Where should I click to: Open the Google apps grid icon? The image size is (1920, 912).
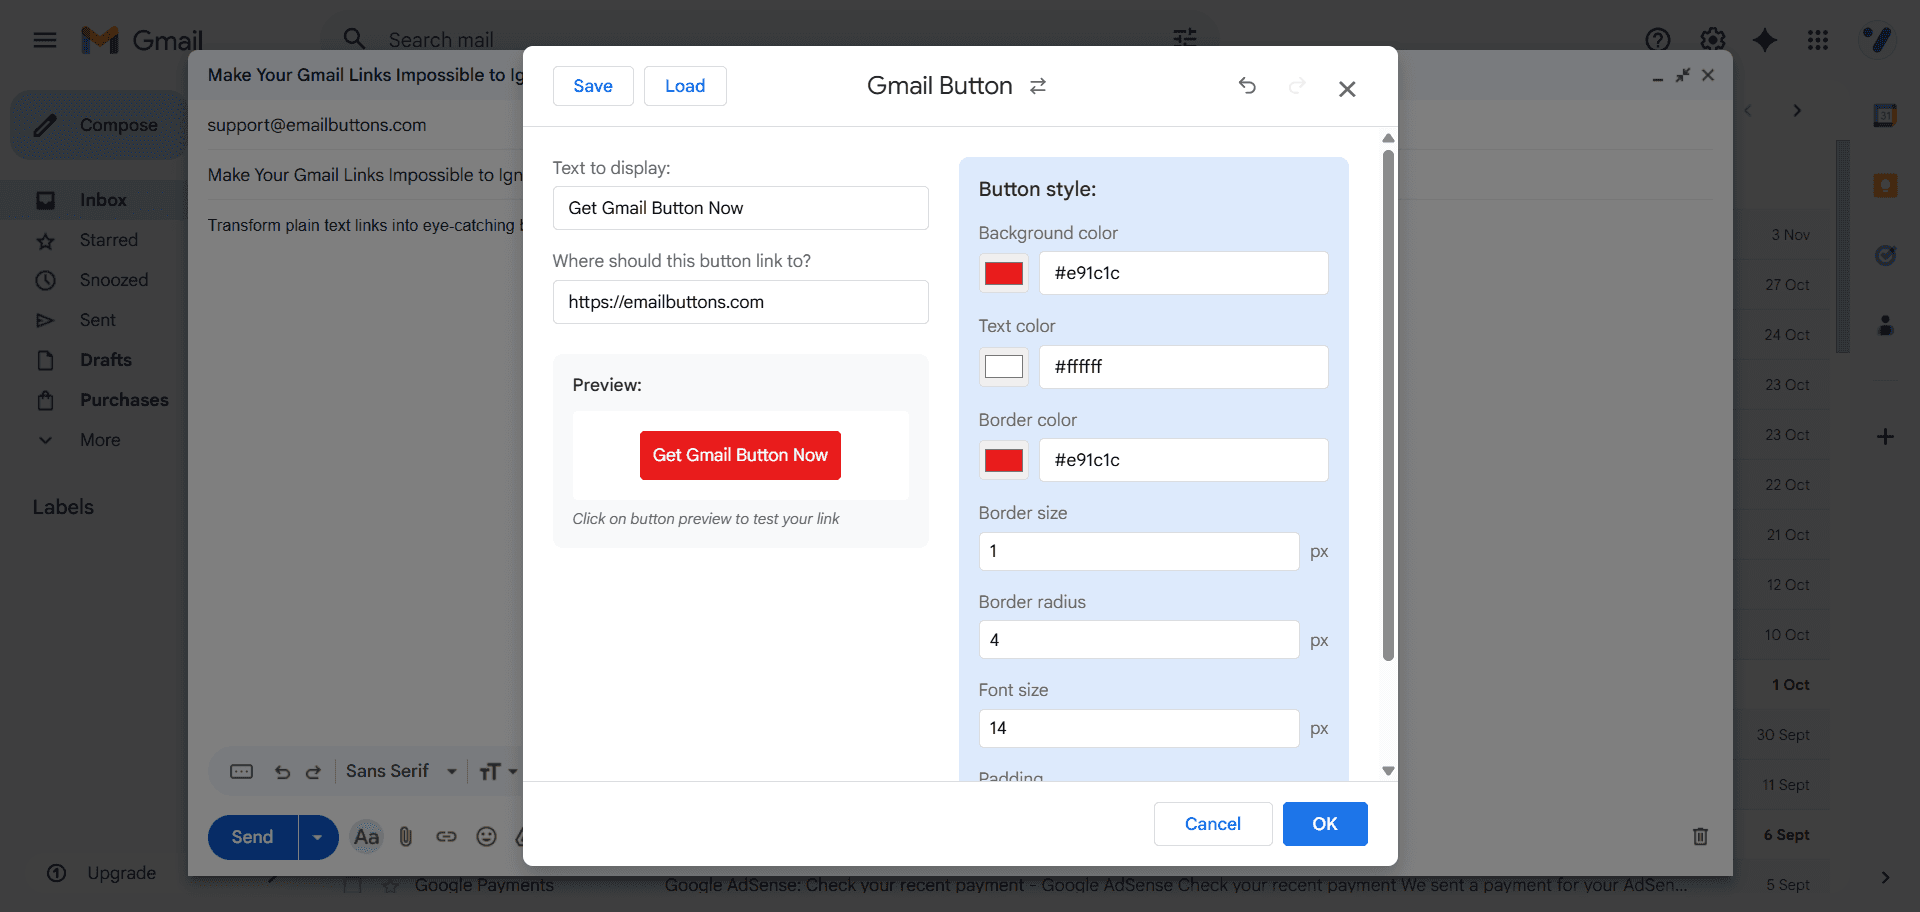tap(1818, 40)
